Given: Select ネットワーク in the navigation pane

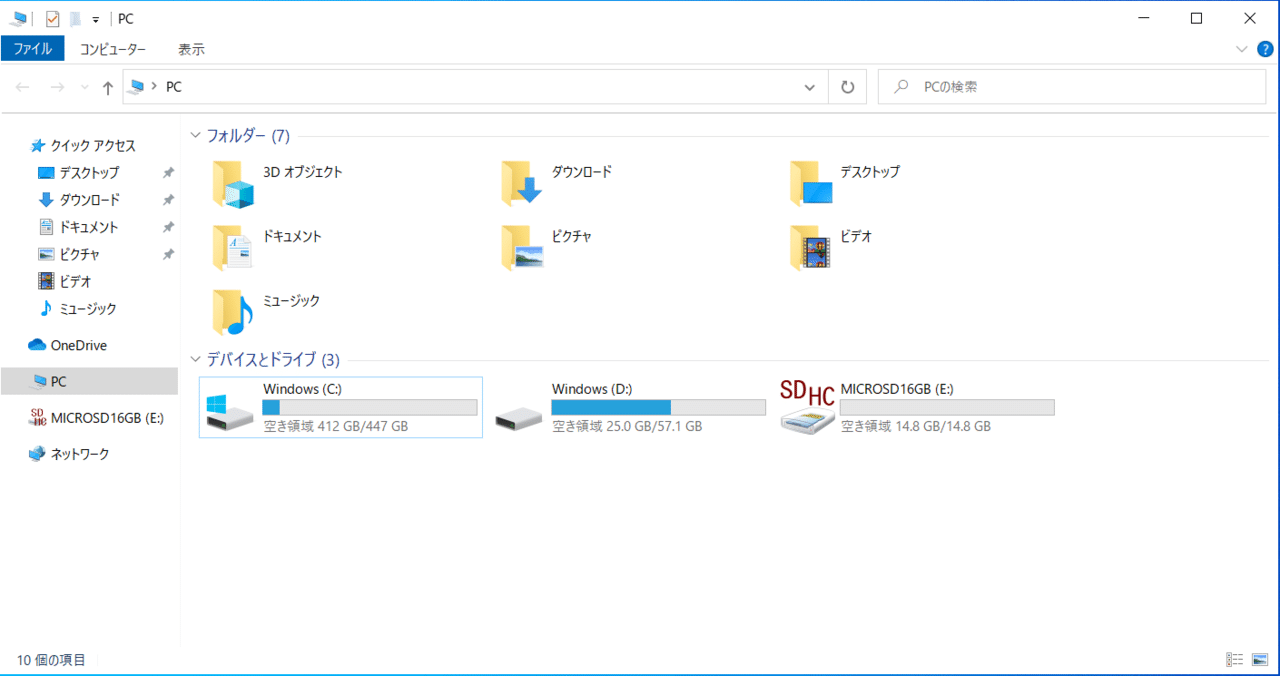Looking at the screenshot, I should [x=80, y=454].
